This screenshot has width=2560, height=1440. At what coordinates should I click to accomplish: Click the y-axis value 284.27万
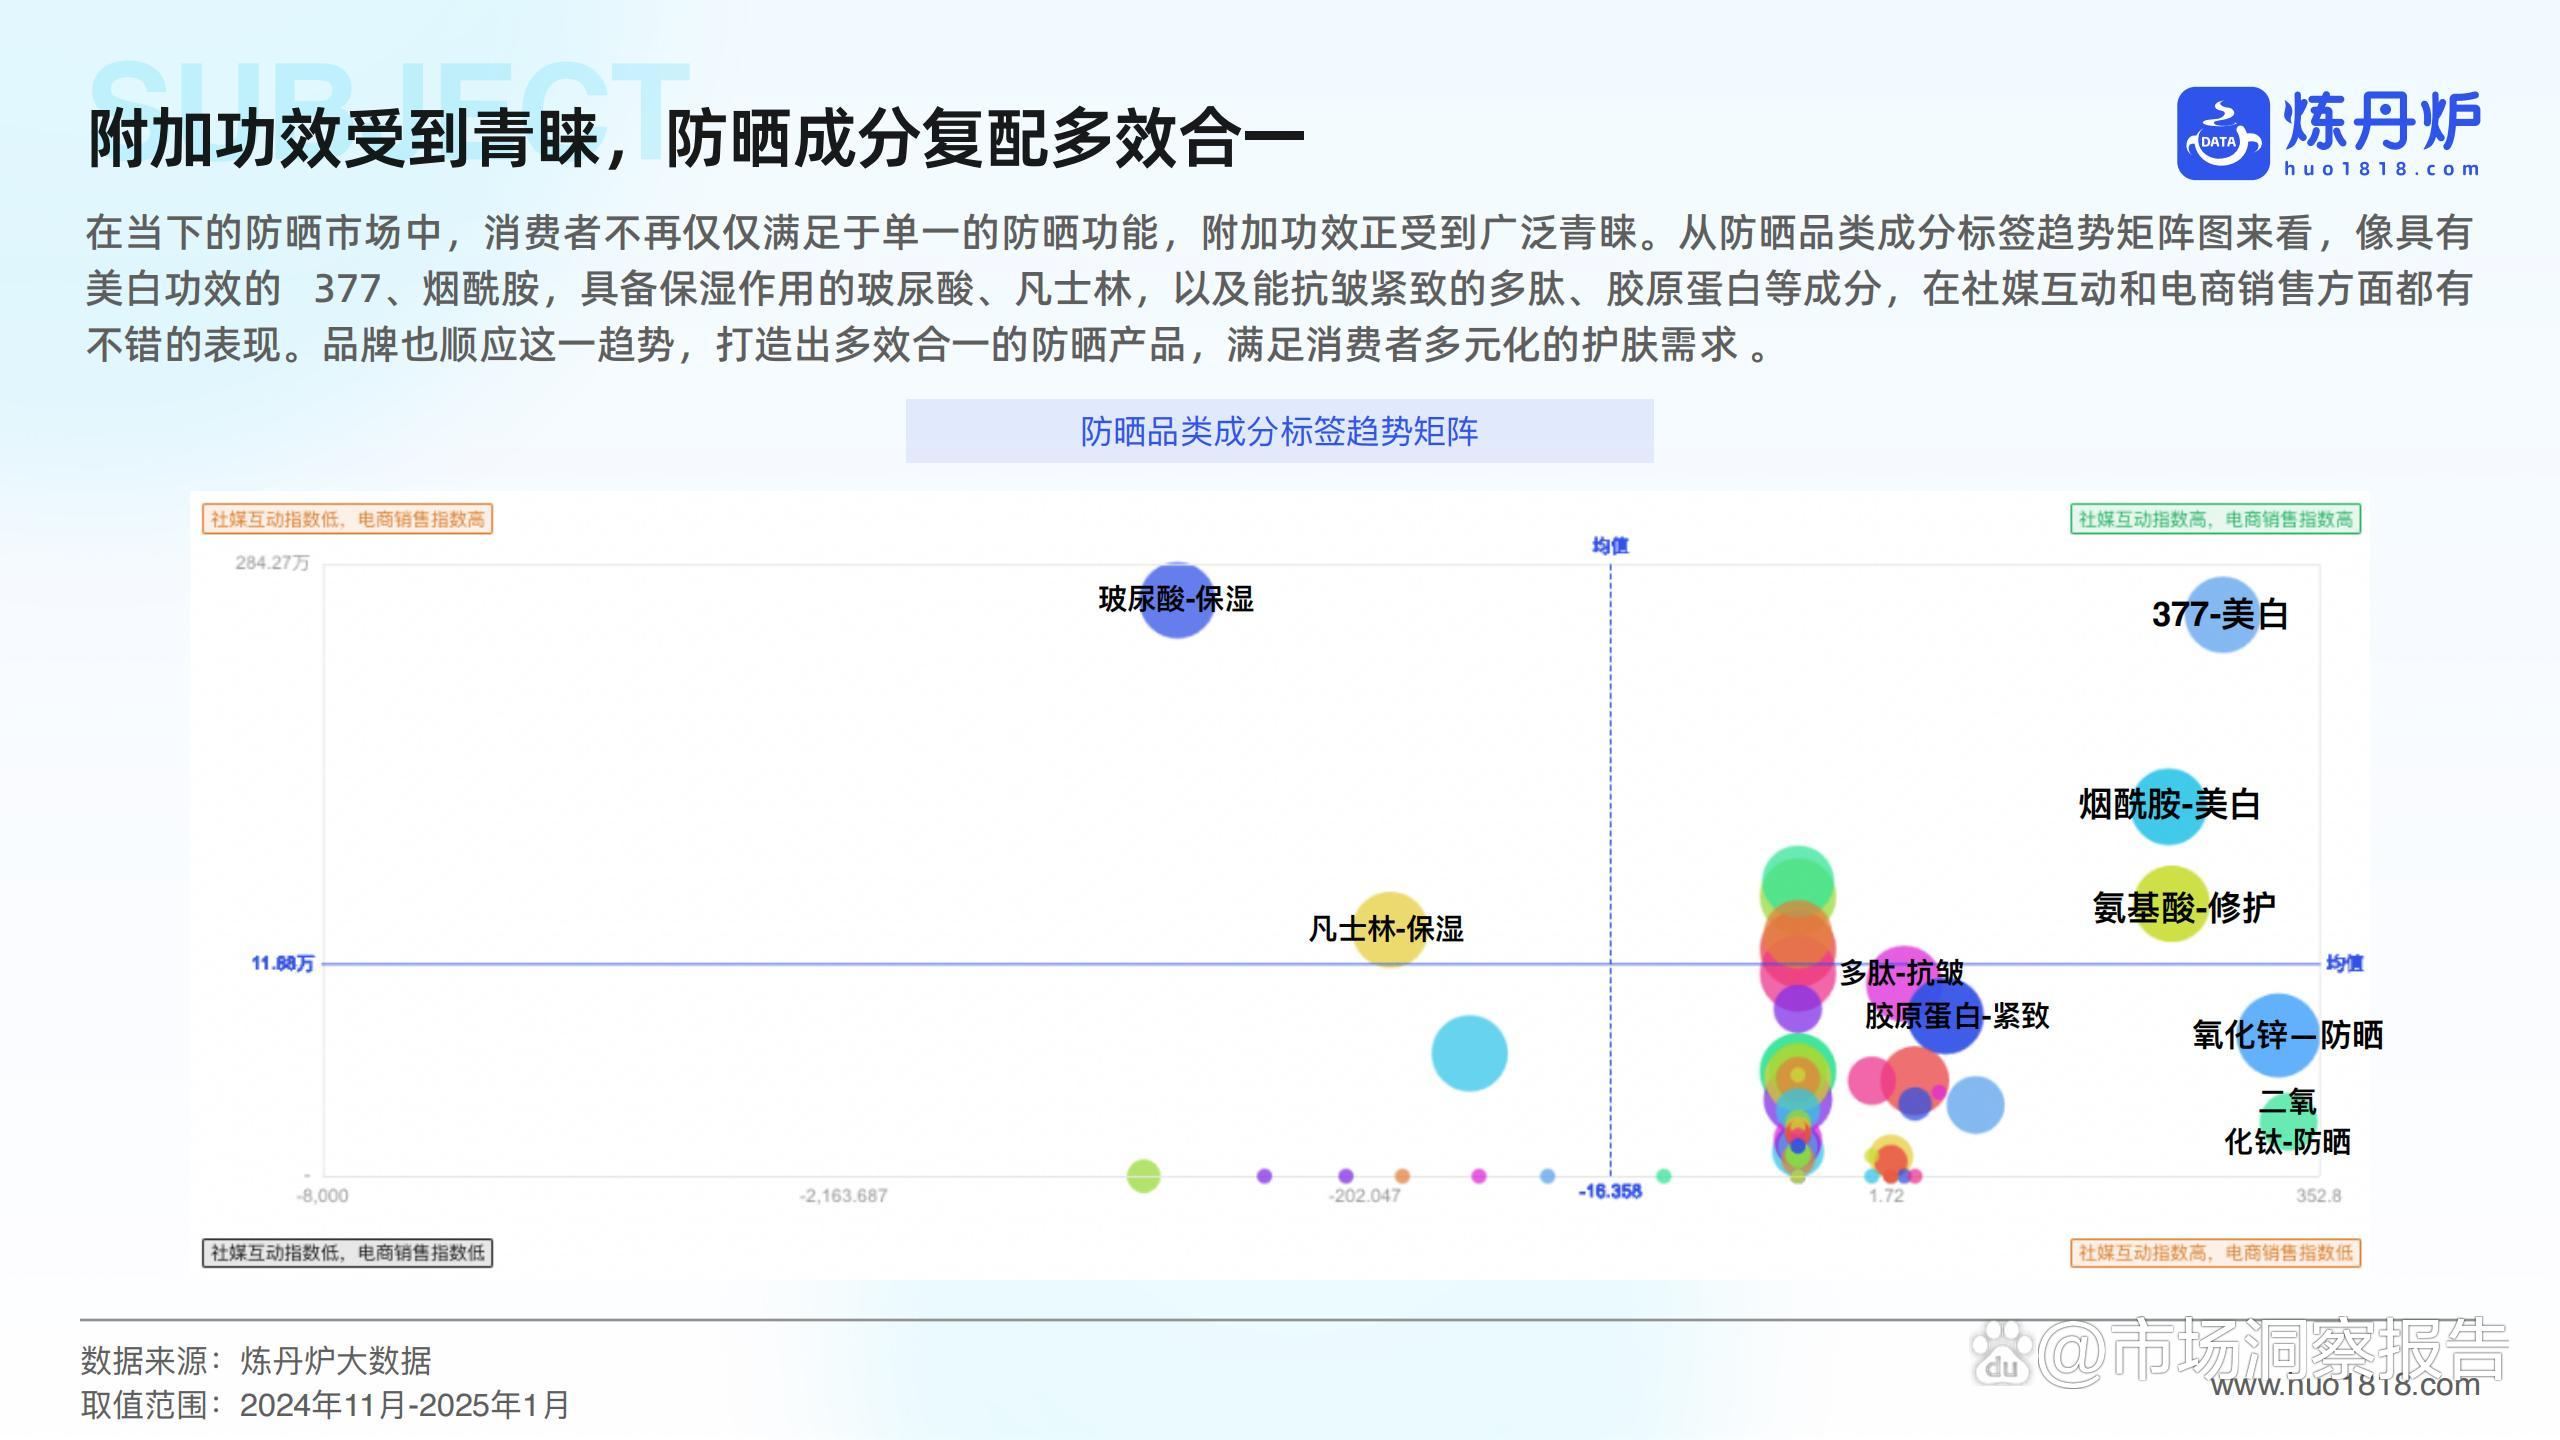(272, 563)
